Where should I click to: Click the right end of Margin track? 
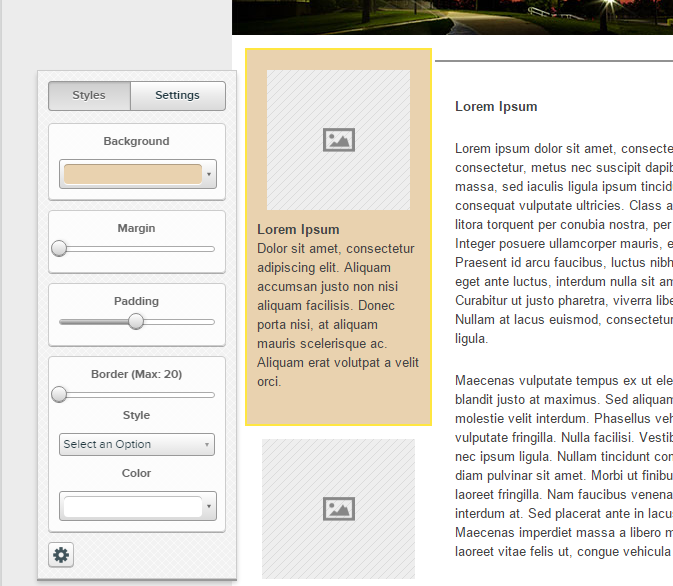click(211, 248)
